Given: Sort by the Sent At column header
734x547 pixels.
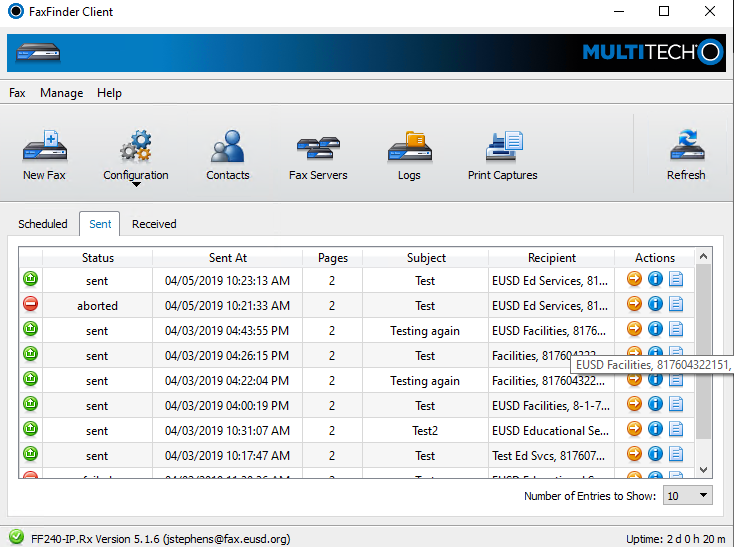Looking at the screenshot, I should pyautogui.click(x=228, y=258).
